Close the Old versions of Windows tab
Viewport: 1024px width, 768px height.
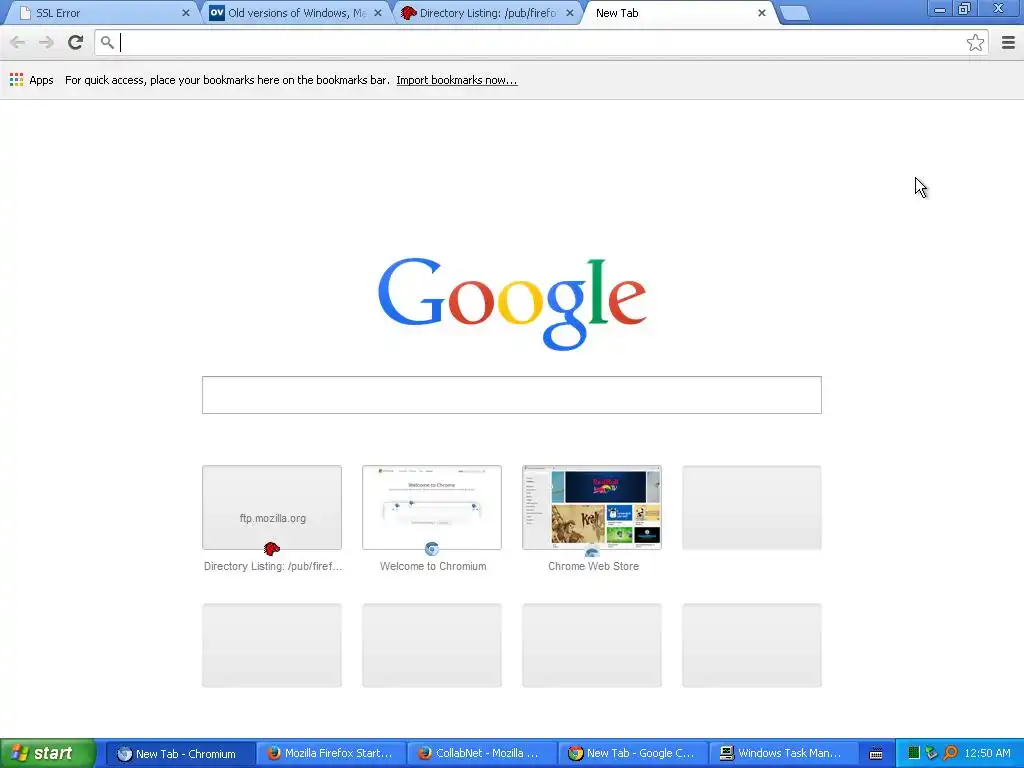pyautogui.click(x=377, y=13)
